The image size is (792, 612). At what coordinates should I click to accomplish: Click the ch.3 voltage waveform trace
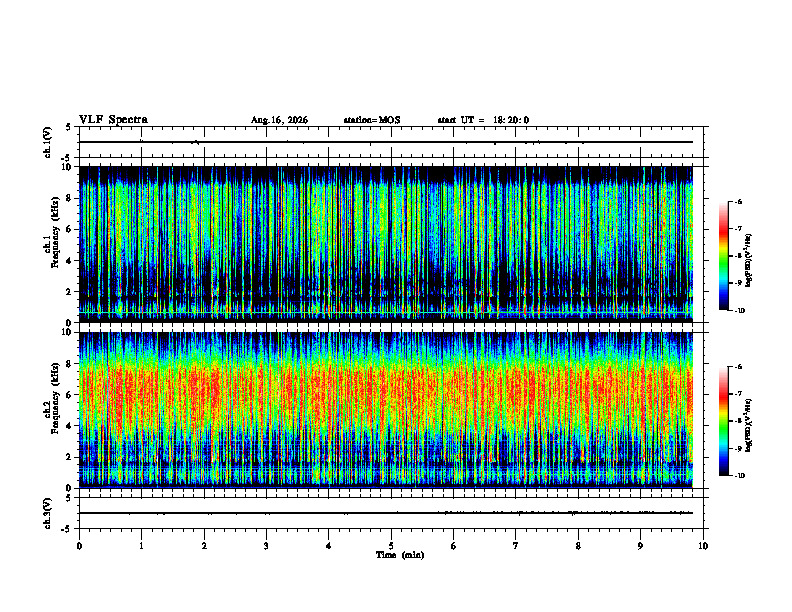coord(386,513)
